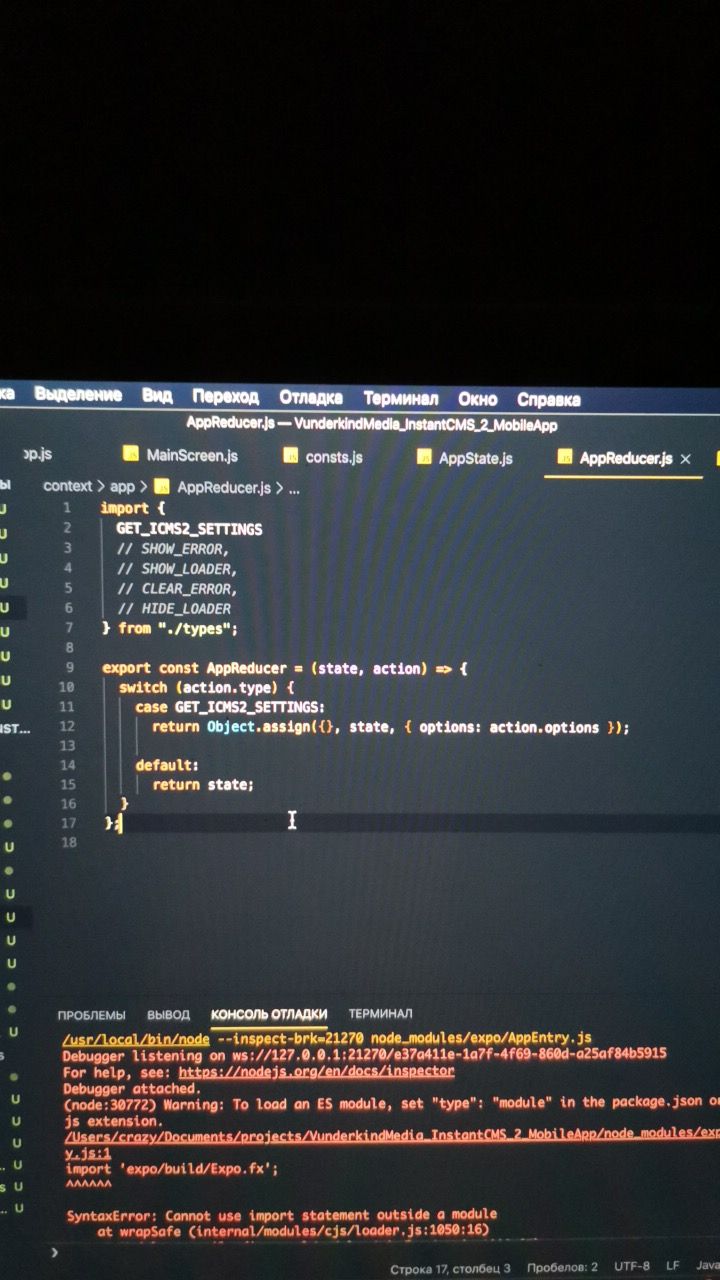The image size is (720, 1280).
Task: Click switch (action.type) on line 10
Action: pos(207,688)
